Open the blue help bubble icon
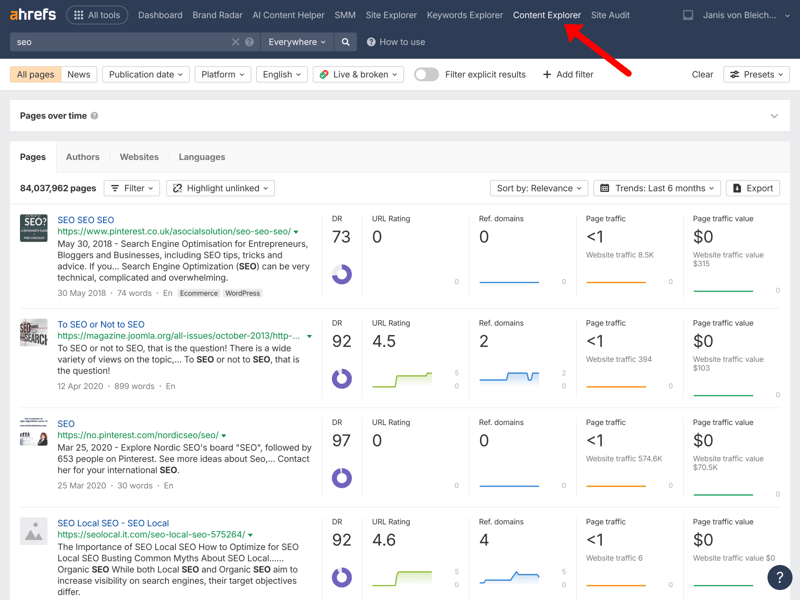 [x=779, y=577]
